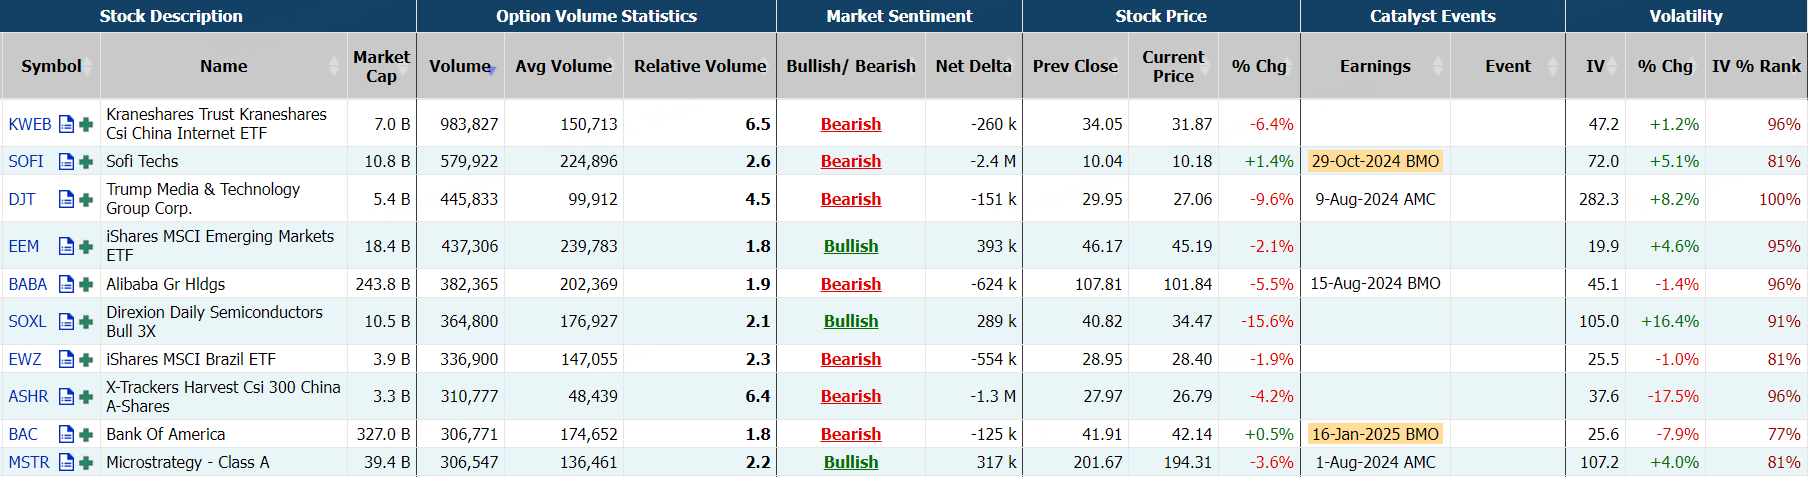The width and height of the screenshot is (1808, 477).
Task: Click the document icon next to MSTR
Action: coord(66,462)
